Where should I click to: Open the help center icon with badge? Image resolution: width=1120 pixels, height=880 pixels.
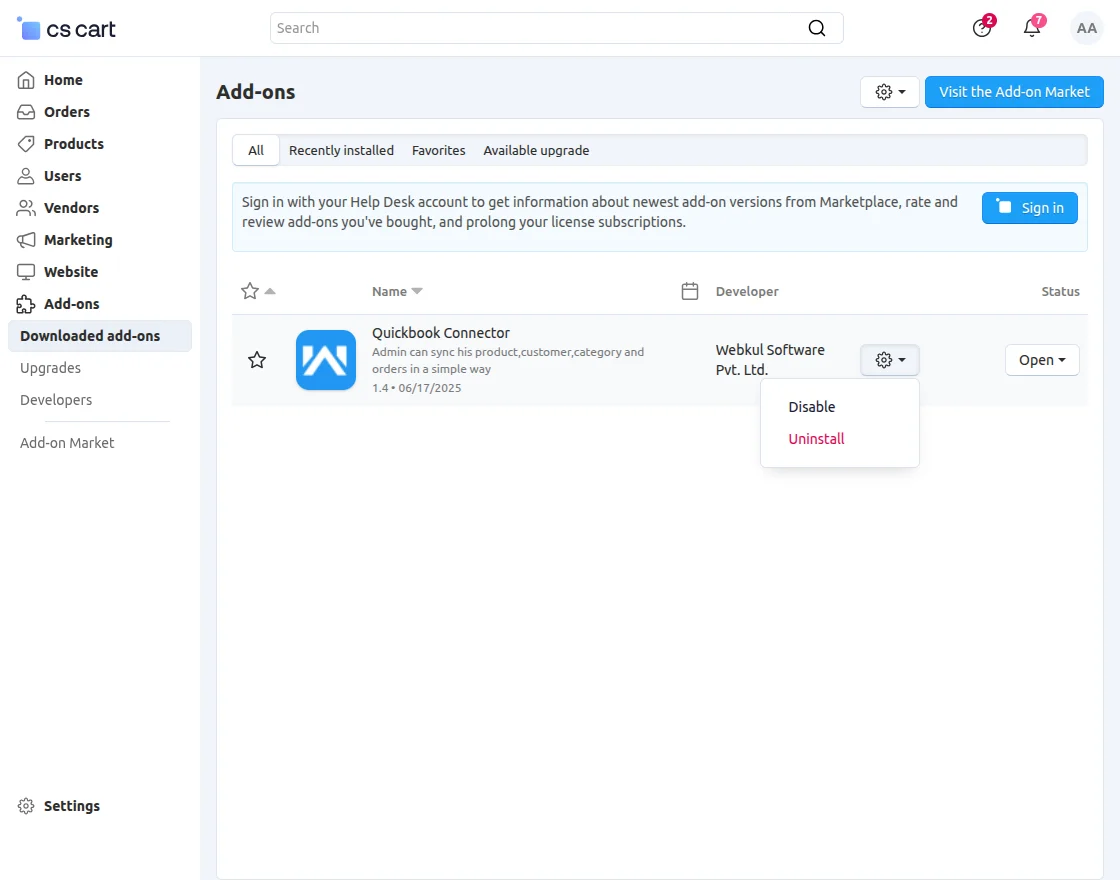click(982, 28)
